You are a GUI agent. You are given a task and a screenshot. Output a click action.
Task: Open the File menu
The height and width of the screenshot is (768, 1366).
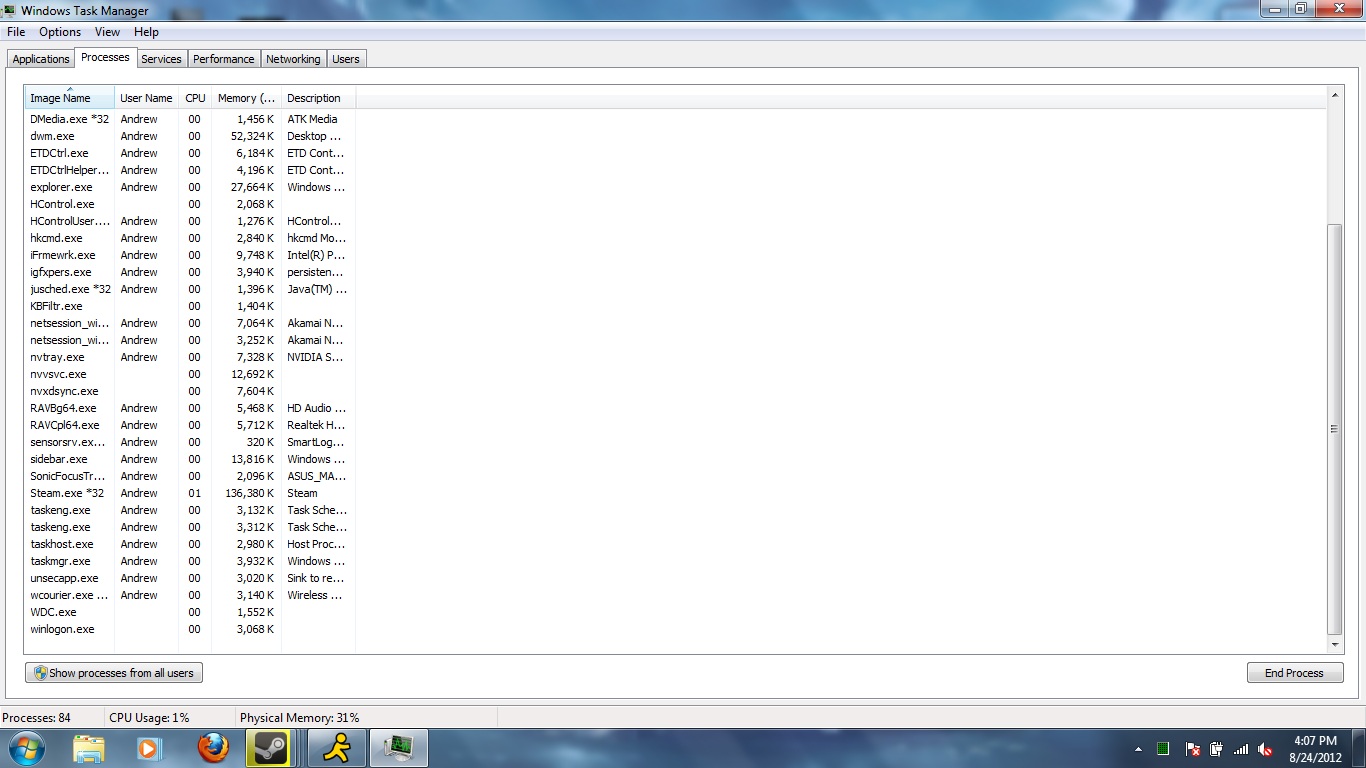pos(16,32)
